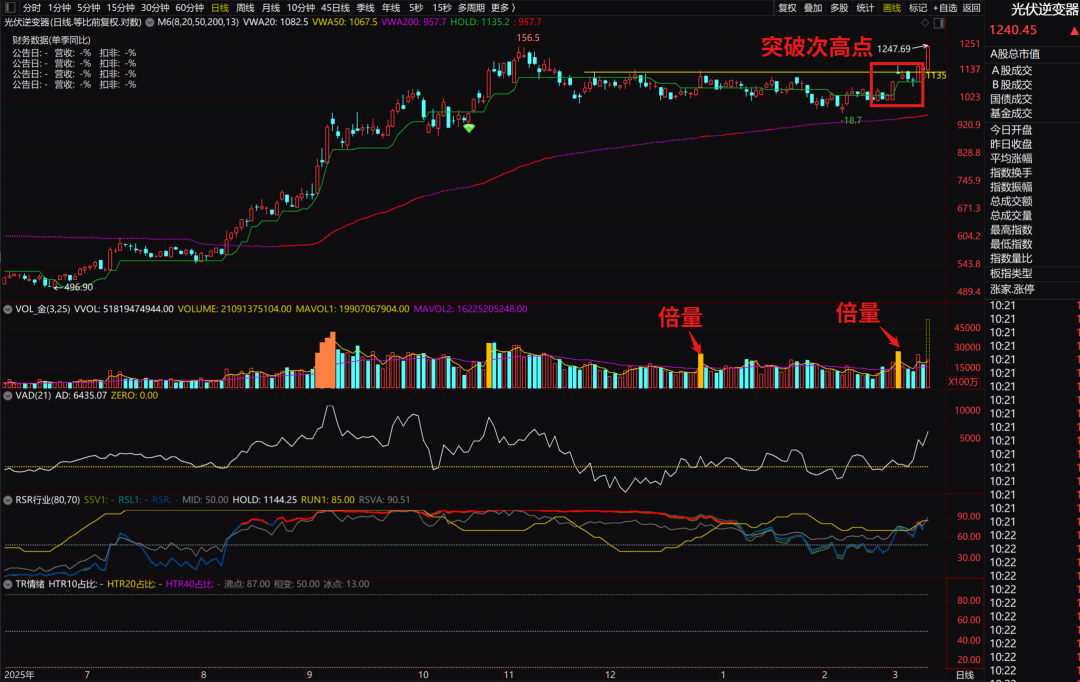
Task: Select the 5分钟 period tab
Action: (x=88, y=8)
